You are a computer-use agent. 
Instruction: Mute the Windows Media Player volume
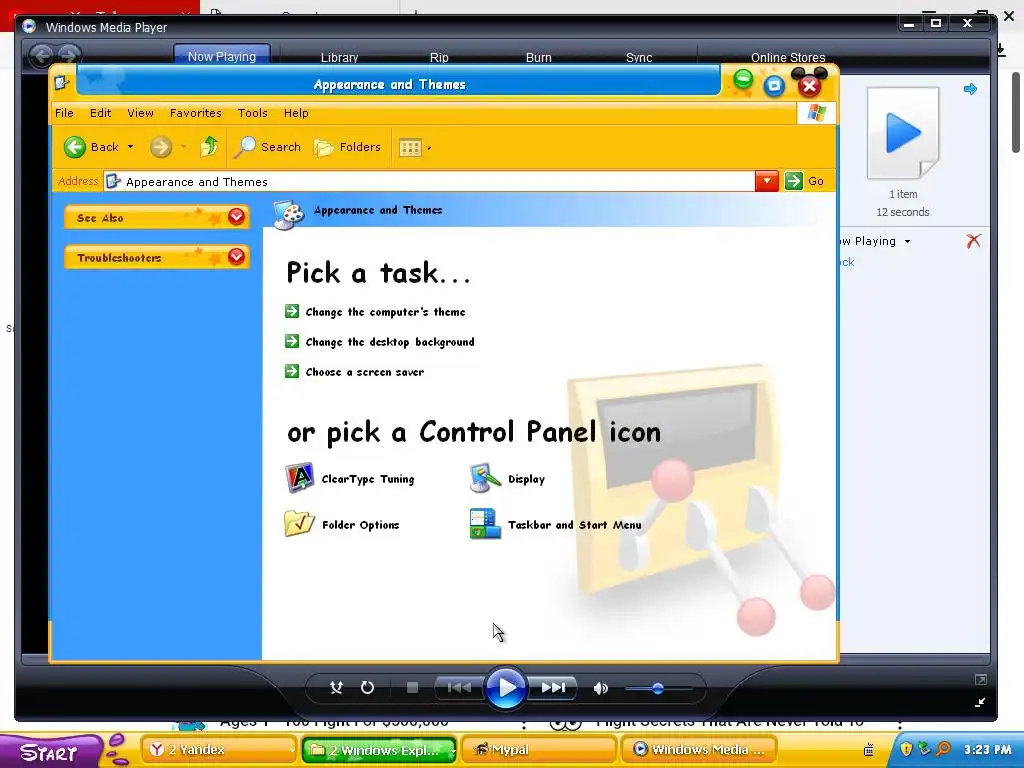click(600, 688)
